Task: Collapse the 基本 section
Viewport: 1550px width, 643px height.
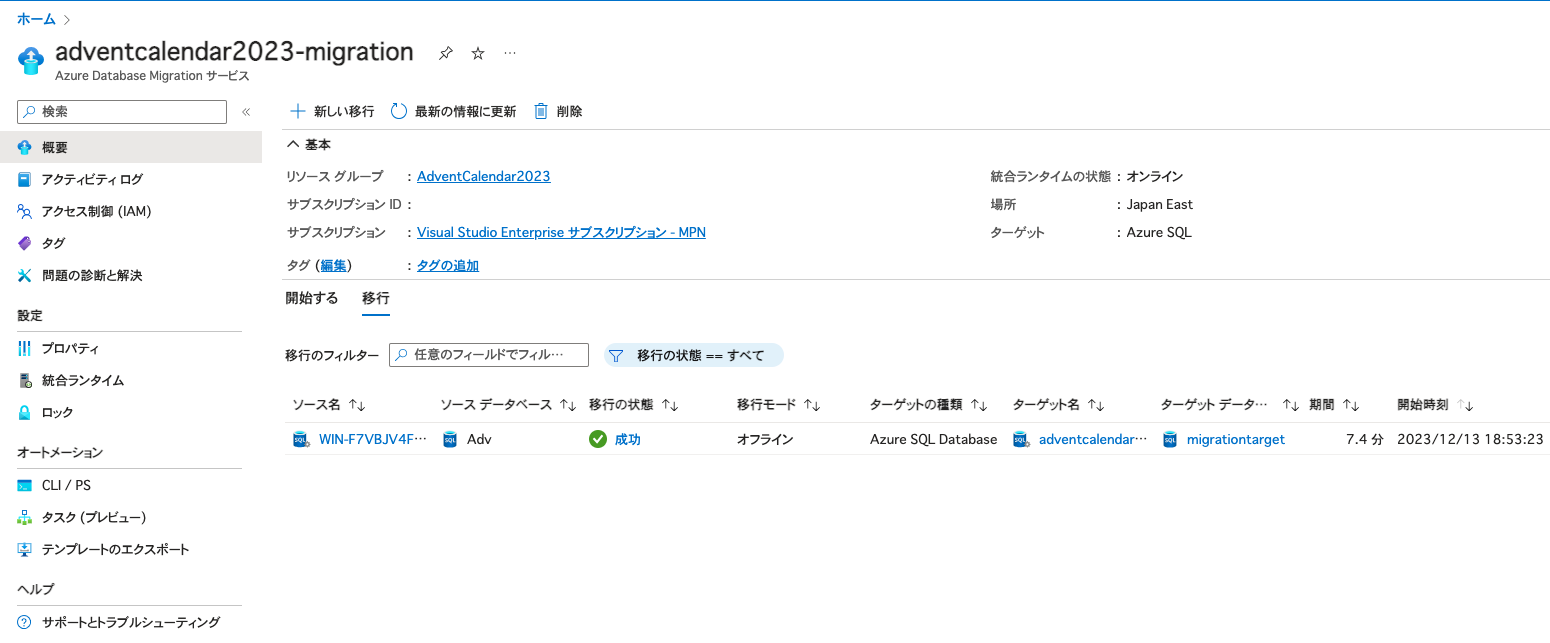Action: click(x=294, y=144)
